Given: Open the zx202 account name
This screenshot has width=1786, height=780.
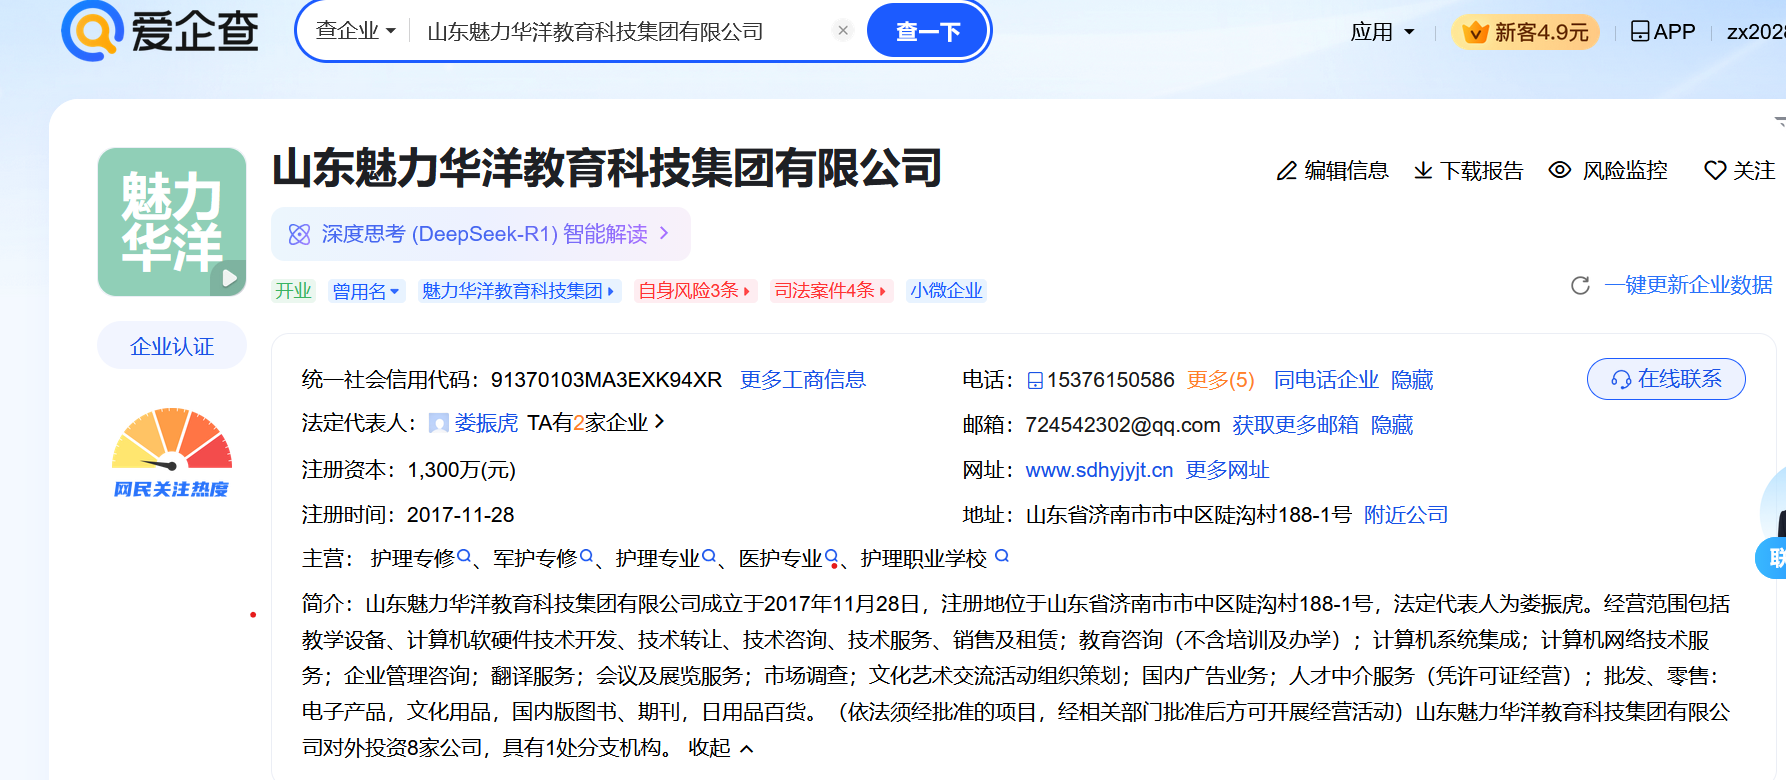Looking at the screenshot, I should [1755, 32].
